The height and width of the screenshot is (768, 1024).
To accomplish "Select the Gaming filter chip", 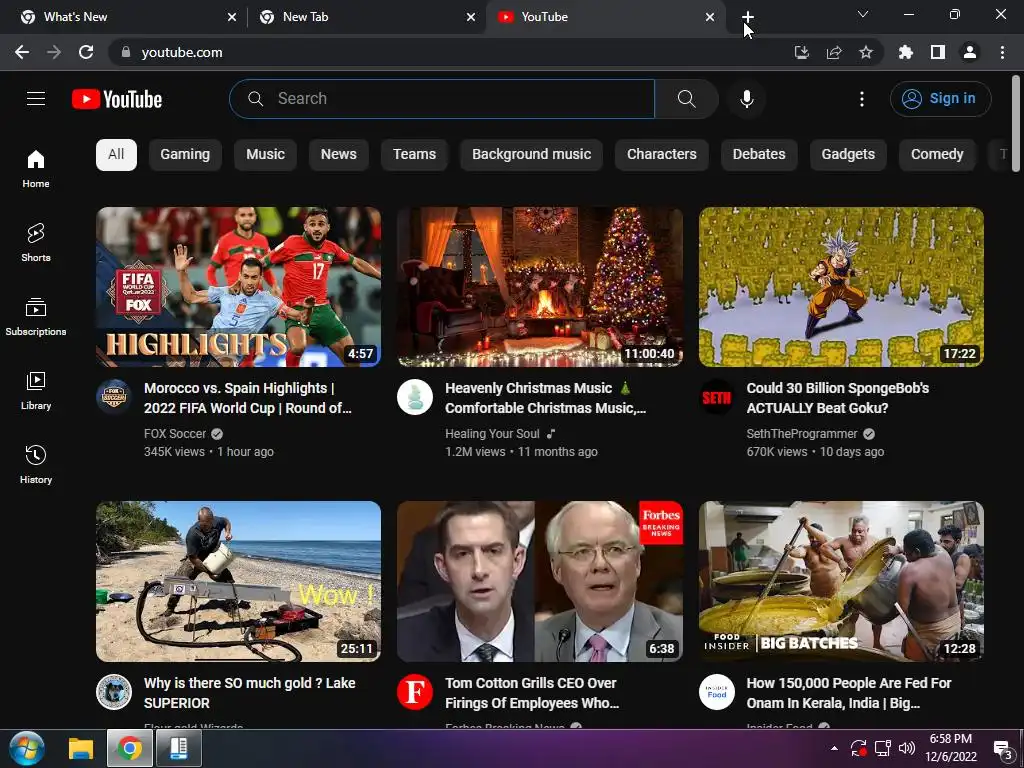I will coord(185,155).
